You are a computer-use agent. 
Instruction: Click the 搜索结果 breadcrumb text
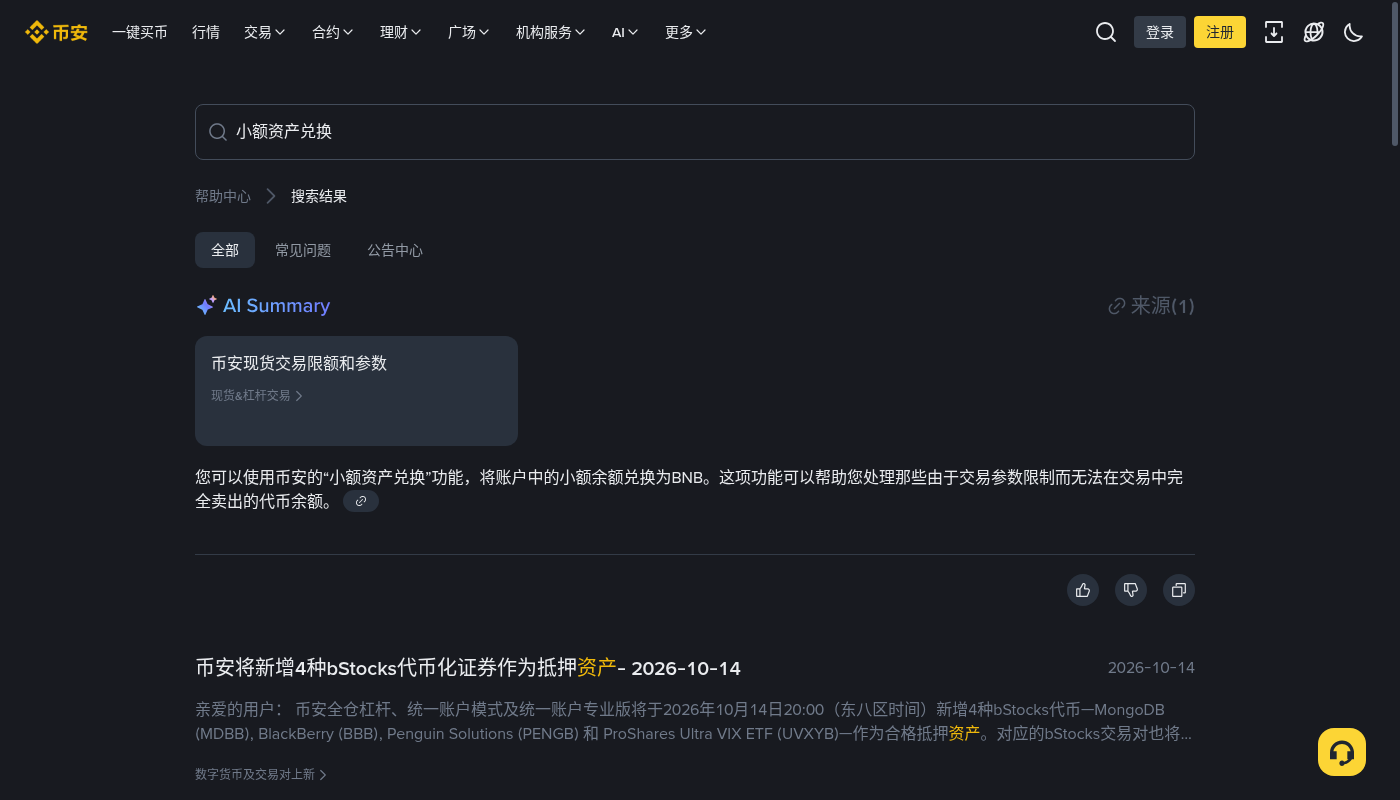(319, 196)
